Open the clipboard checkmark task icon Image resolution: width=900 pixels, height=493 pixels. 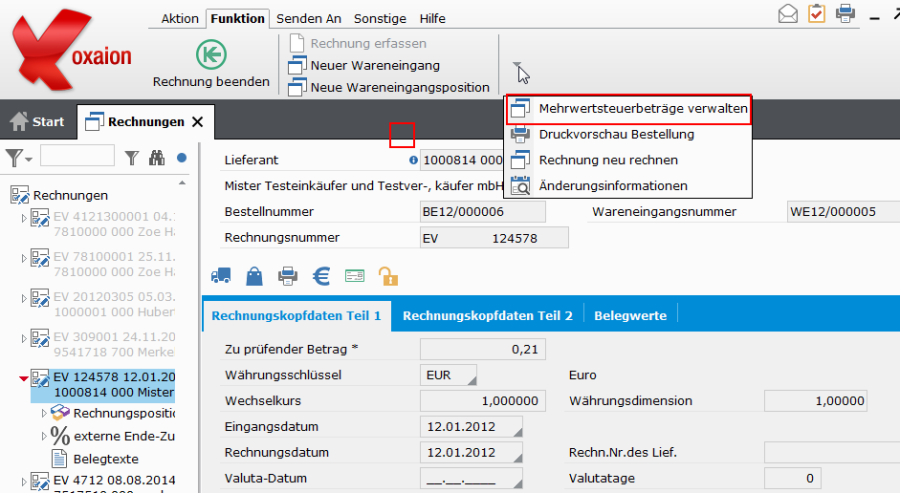coord(816,13)
